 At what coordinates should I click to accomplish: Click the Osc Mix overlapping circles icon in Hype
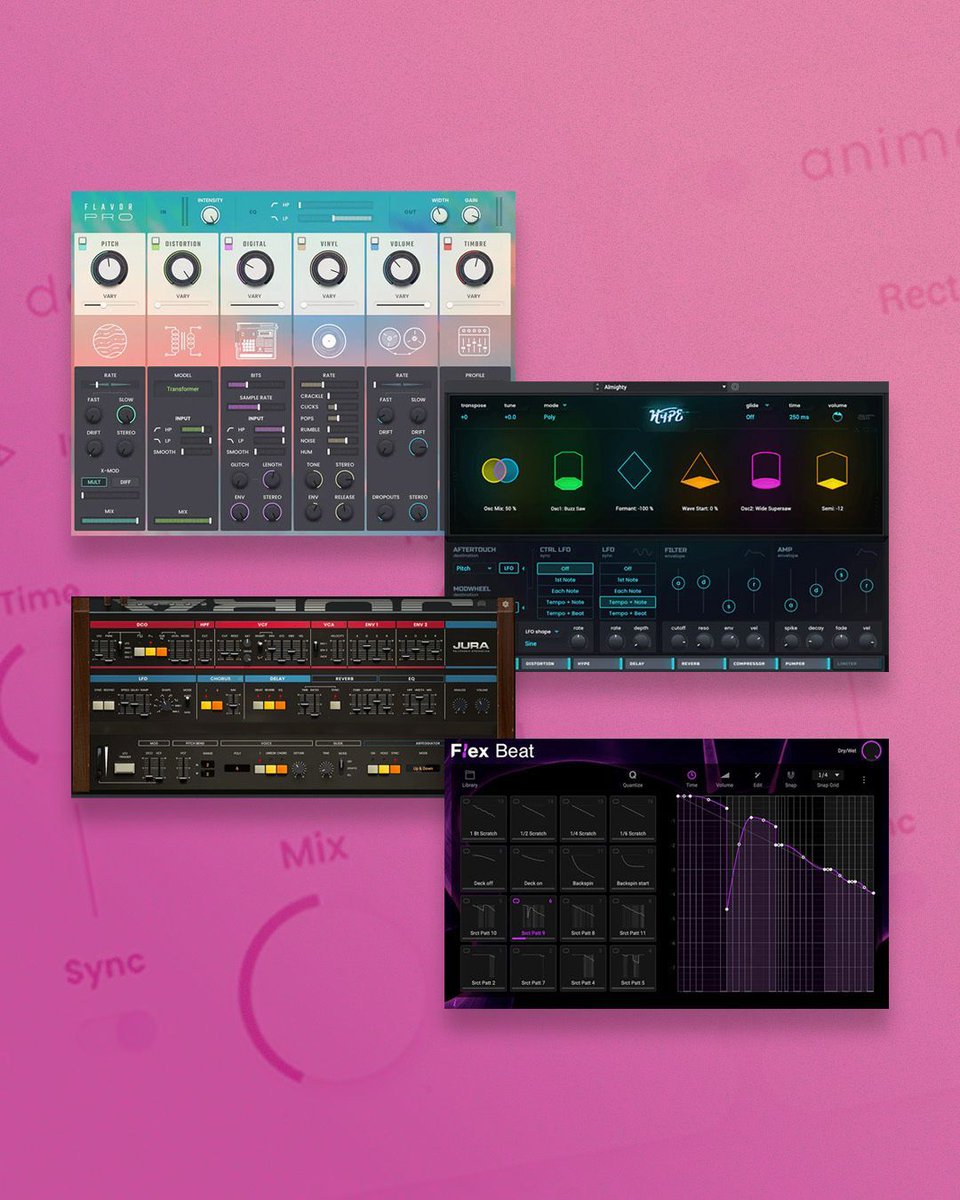pyautogui.click(x=500, y=471)
